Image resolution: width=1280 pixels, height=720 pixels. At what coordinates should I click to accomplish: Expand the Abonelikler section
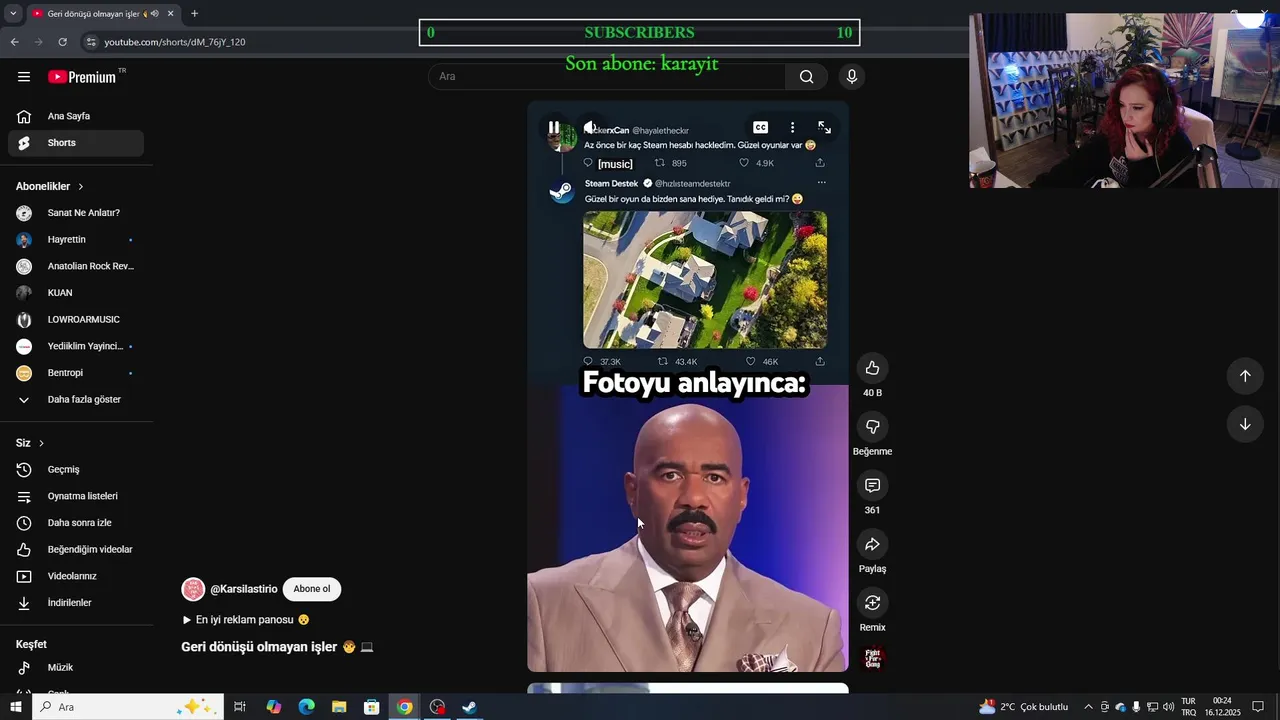pyautogui.click(x=50, y=186)
